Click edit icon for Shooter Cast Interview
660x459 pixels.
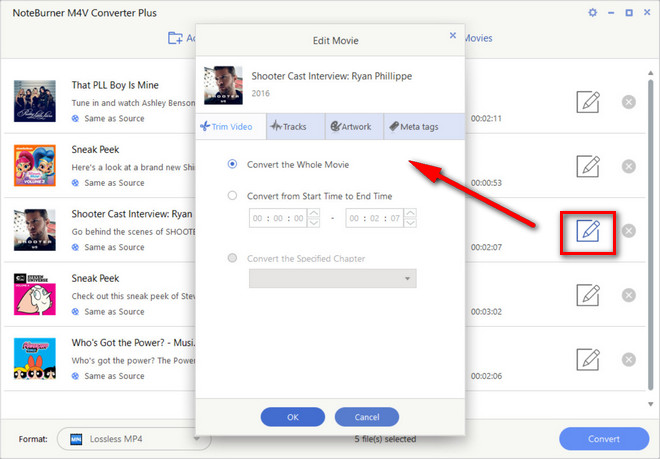[x=588, y=230]
